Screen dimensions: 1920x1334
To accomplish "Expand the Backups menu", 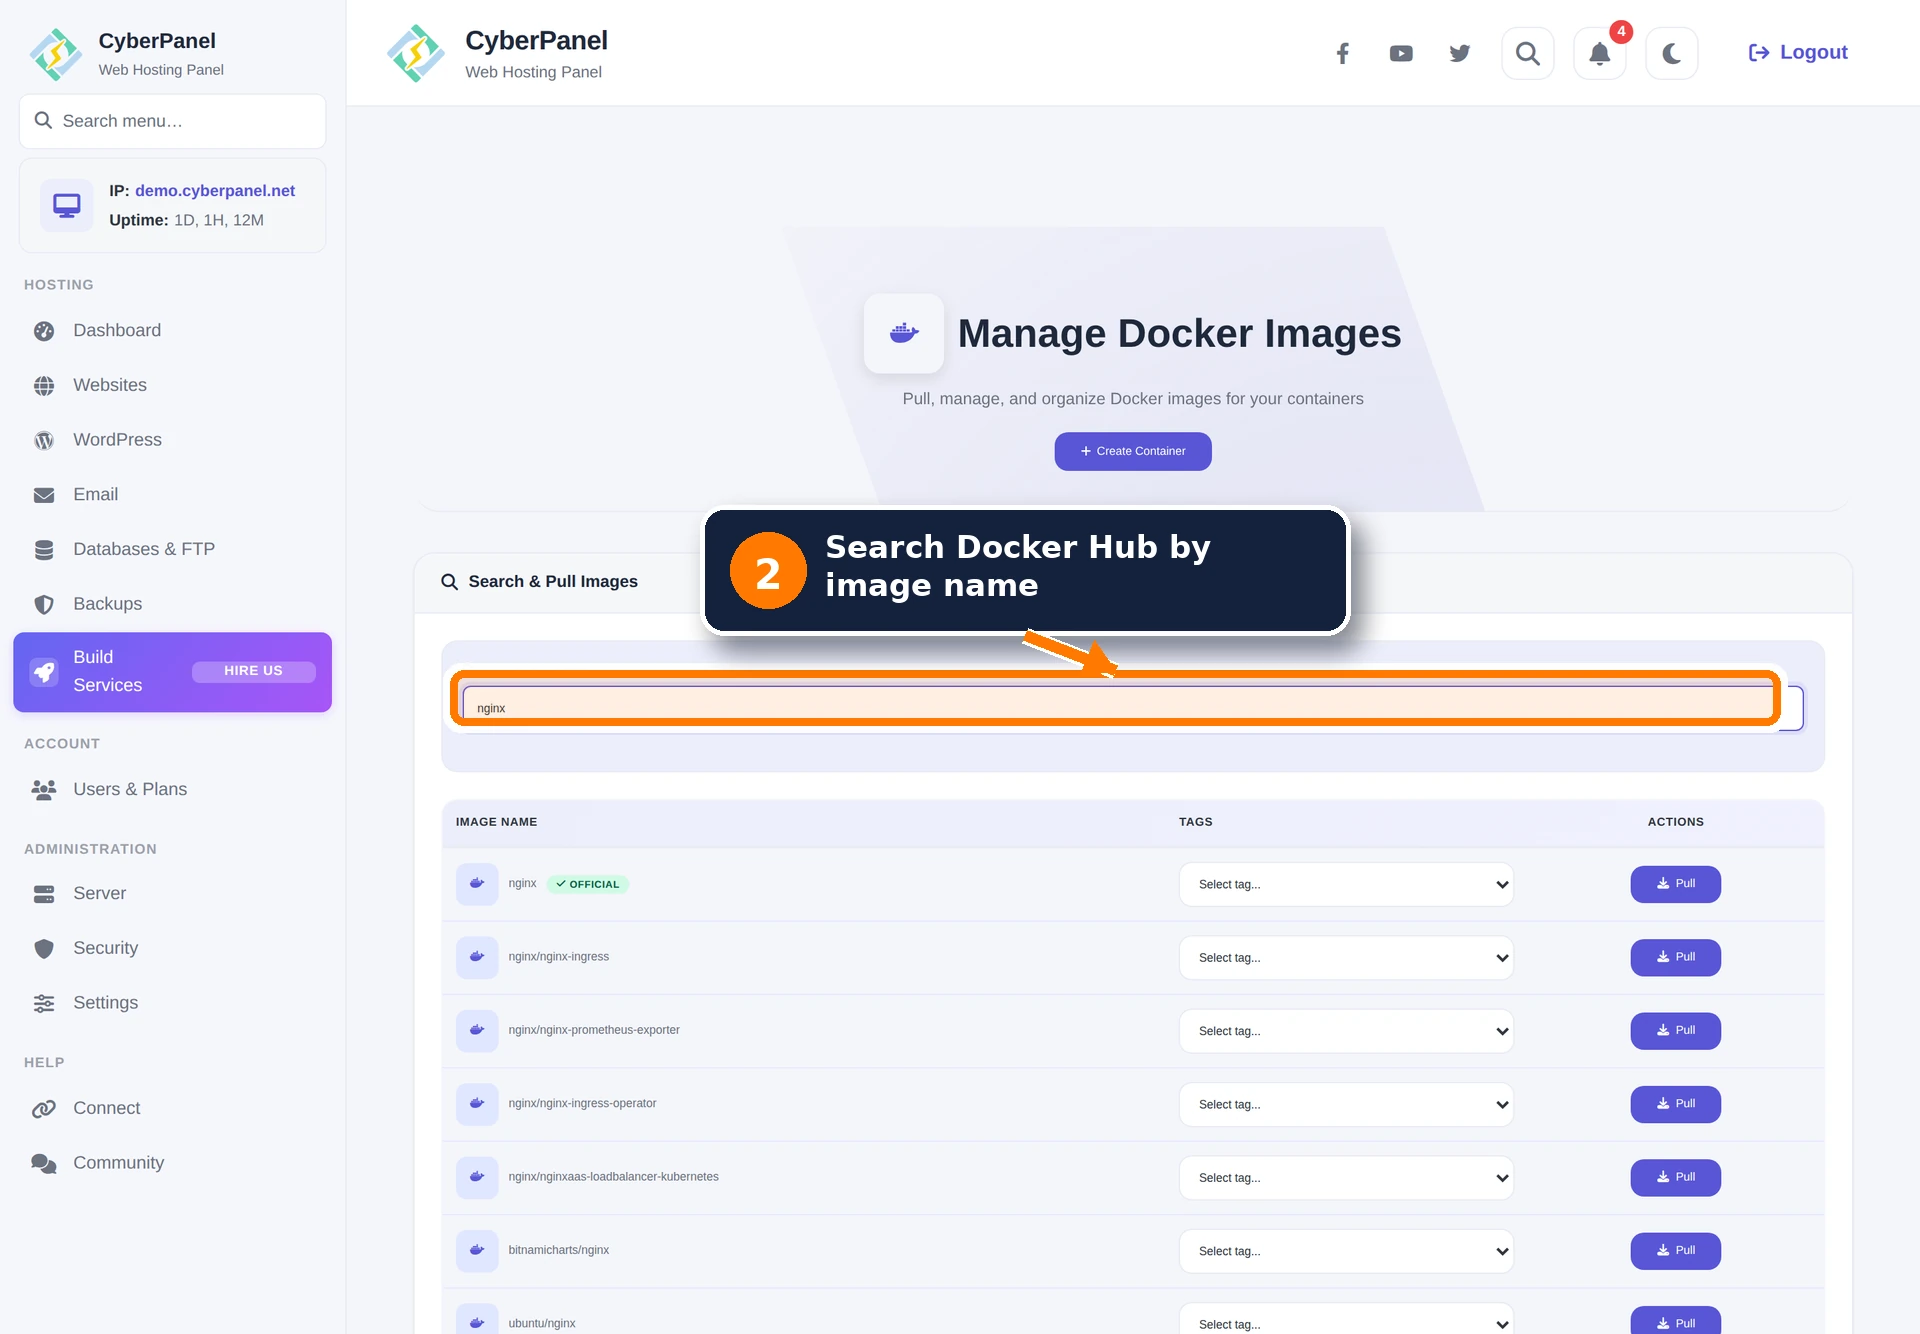I will coord(172,604).
